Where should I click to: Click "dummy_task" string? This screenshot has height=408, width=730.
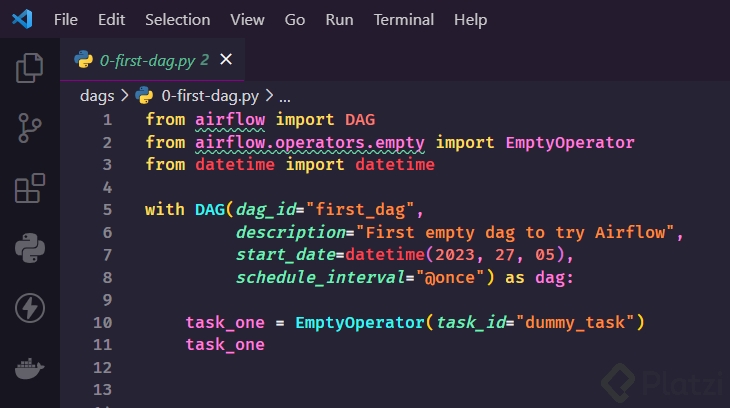point(575,322)
